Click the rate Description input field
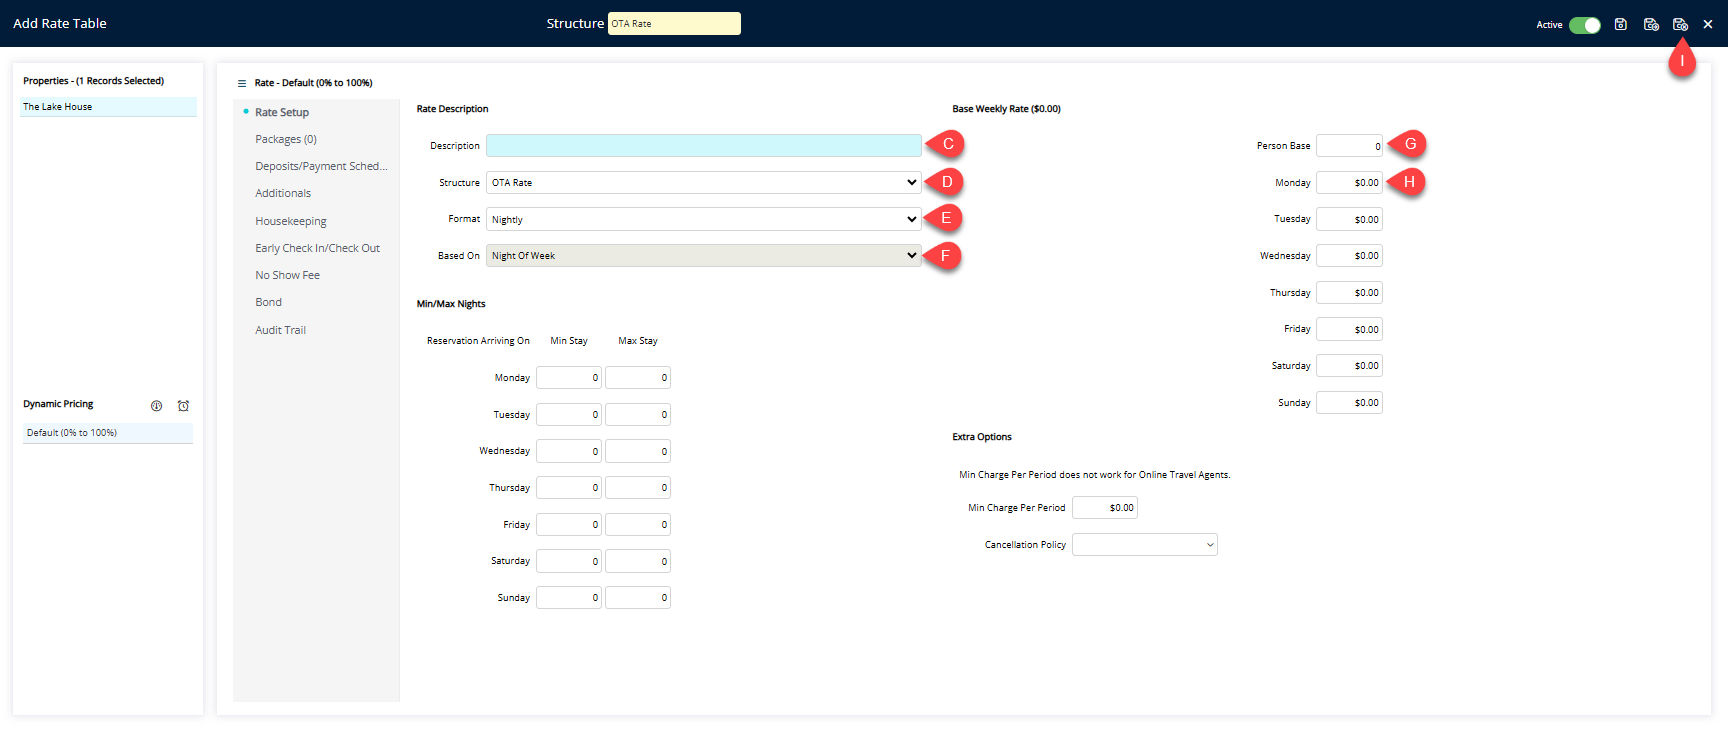 click(704, 145)
